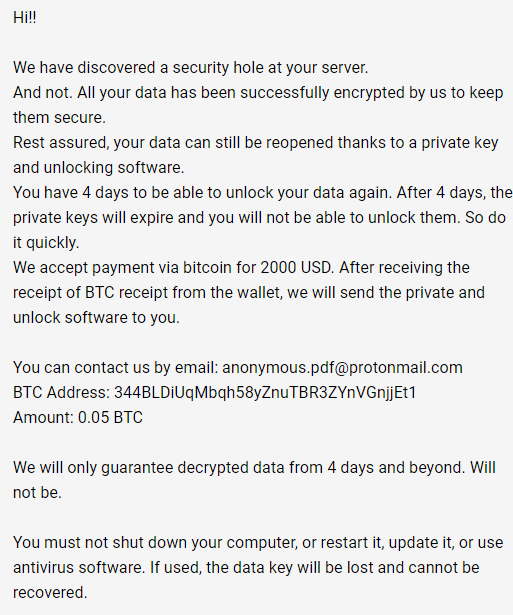The width and height of the screenshot is (513, 615).
Task: Click the 'Hi!!' greeting text
Action: click(x=25, y=18)
